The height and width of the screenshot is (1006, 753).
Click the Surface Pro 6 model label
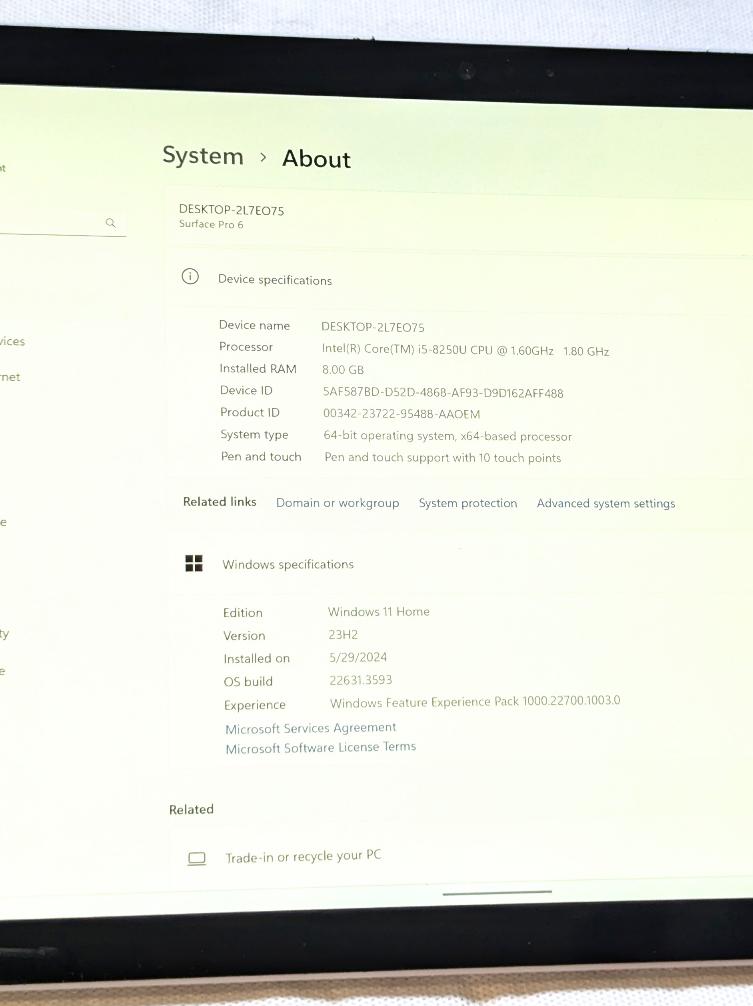point(211,225)
